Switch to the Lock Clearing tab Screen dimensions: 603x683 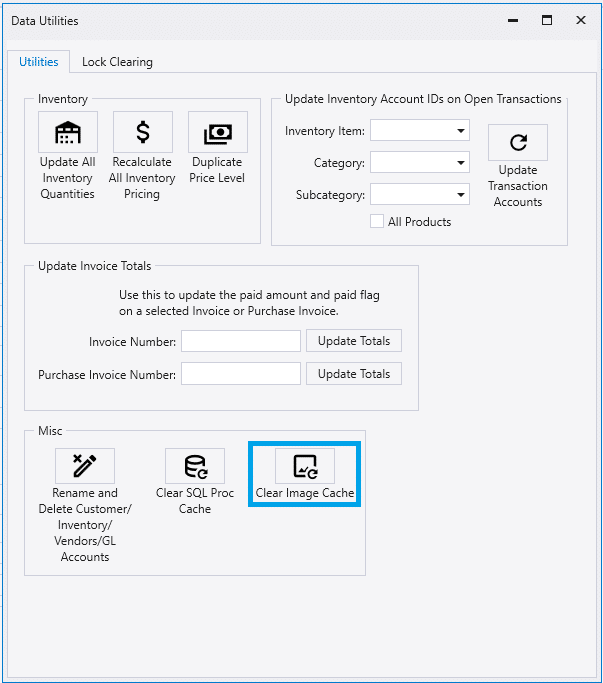[117, 62]
